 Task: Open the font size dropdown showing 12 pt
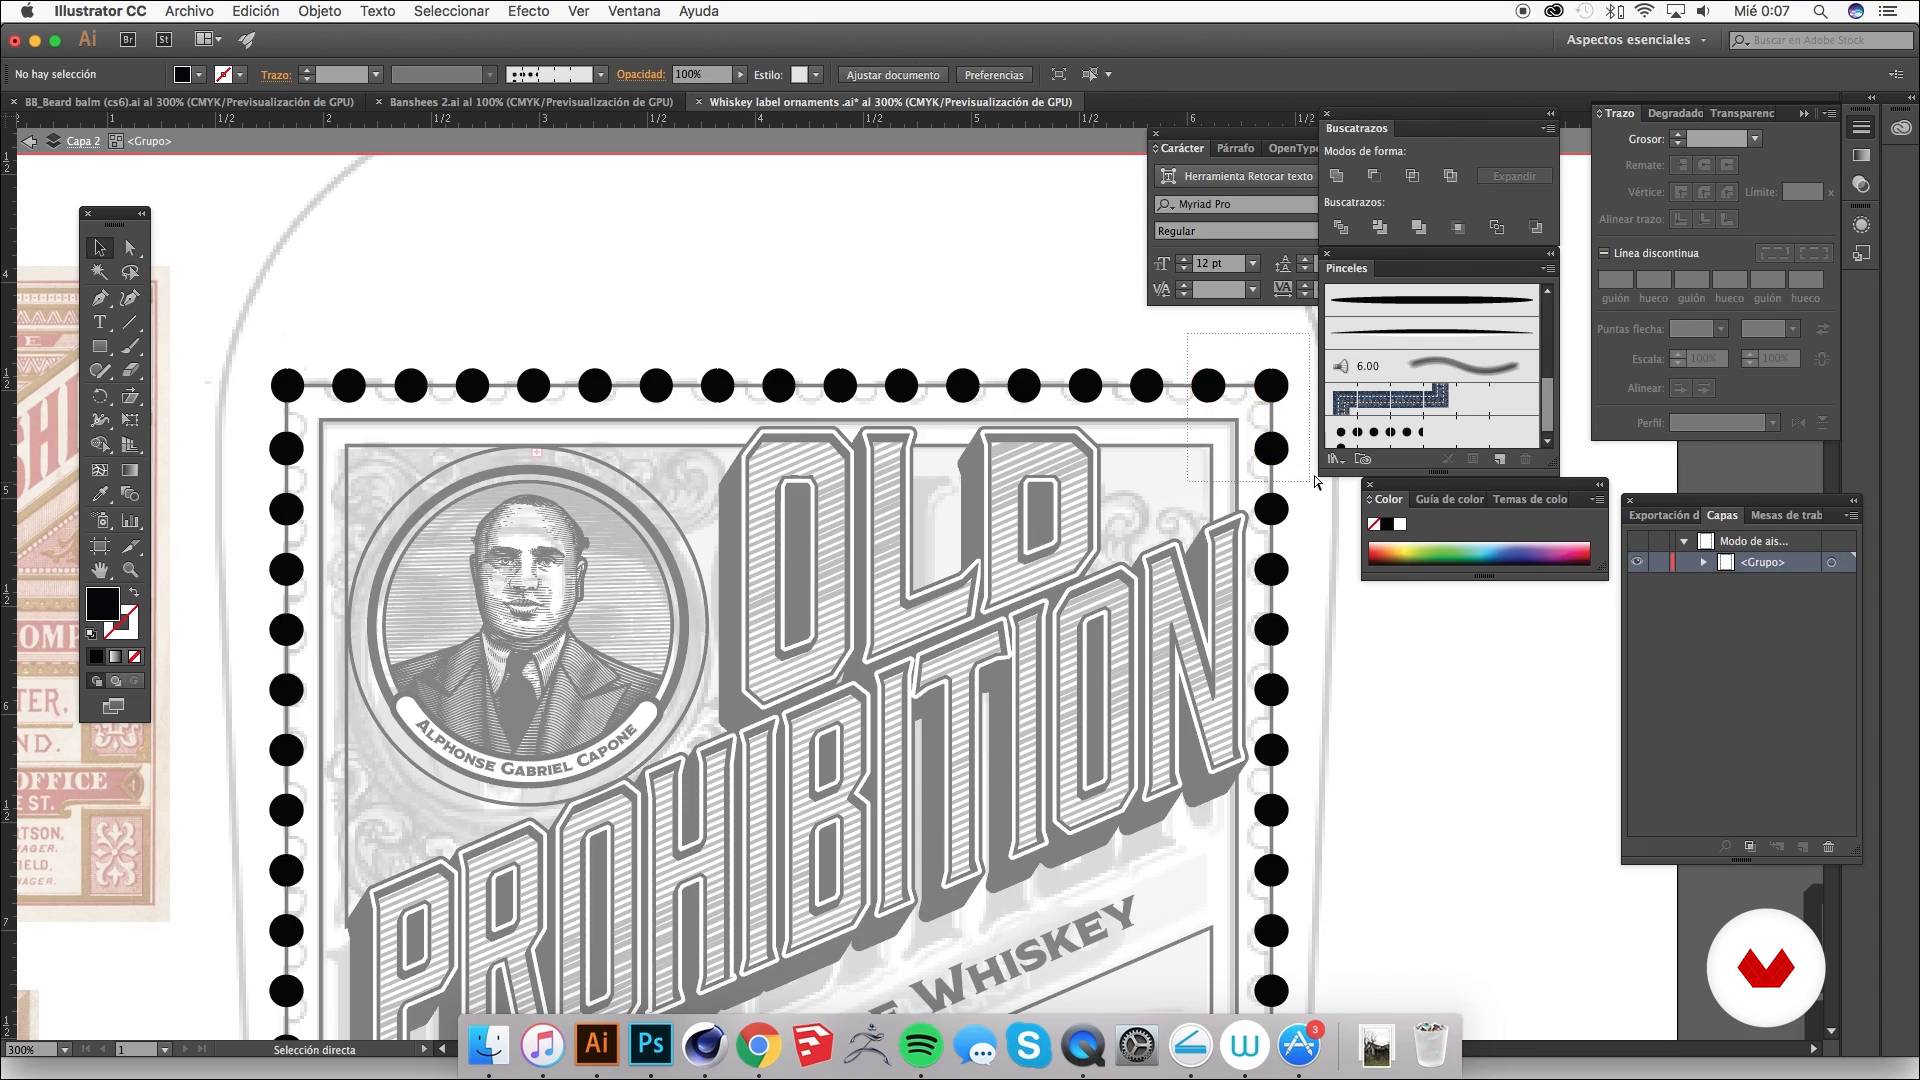pyautogui.click(x=1252, y=263)
